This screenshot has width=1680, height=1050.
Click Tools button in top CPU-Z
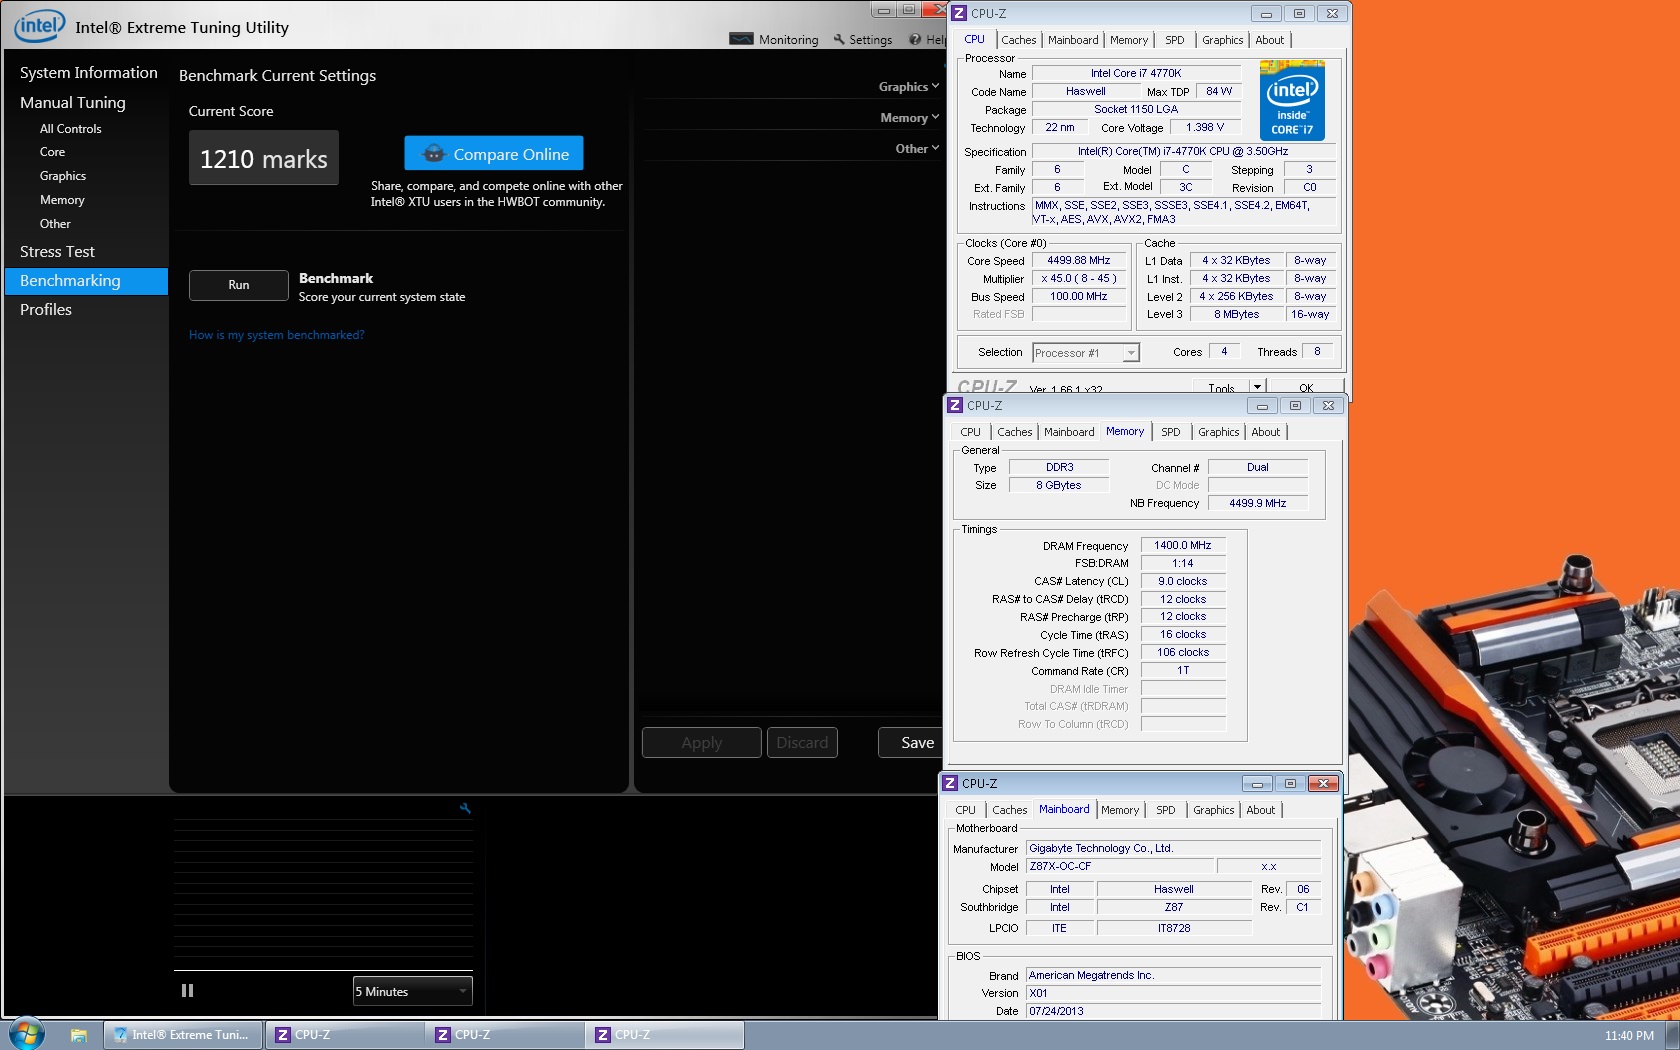click(x=1221, y=387)
